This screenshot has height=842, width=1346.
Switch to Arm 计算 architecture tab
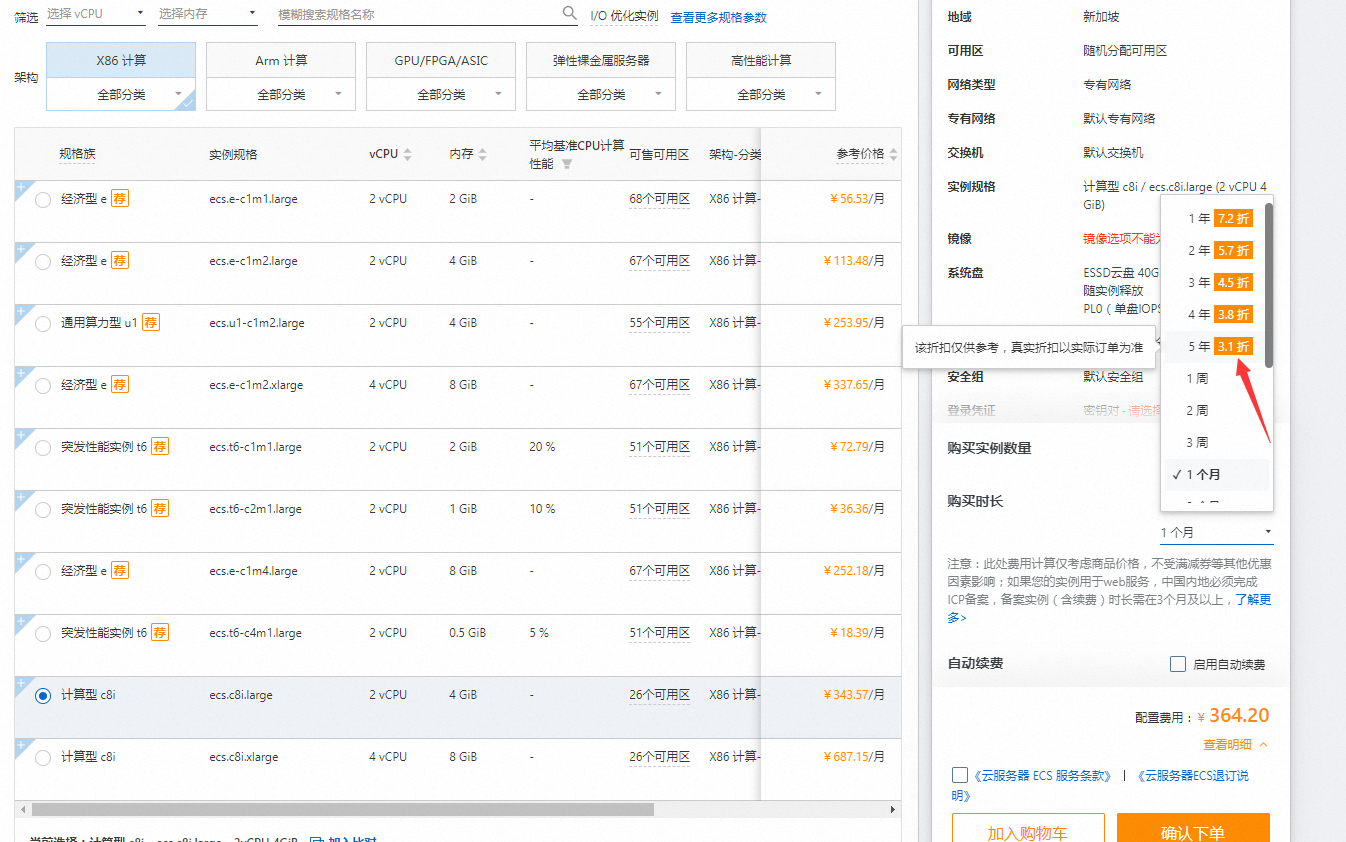[281, 61]
